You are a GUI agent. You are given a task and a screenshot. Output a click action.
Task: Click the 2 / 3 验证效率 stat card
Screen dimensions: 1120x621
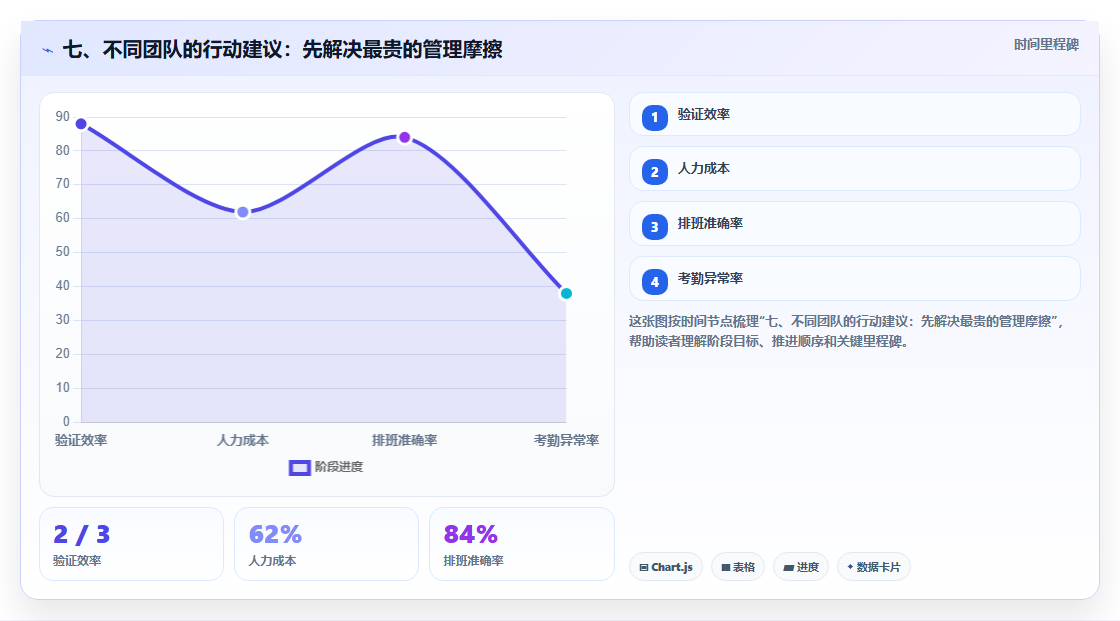[131, 544]
